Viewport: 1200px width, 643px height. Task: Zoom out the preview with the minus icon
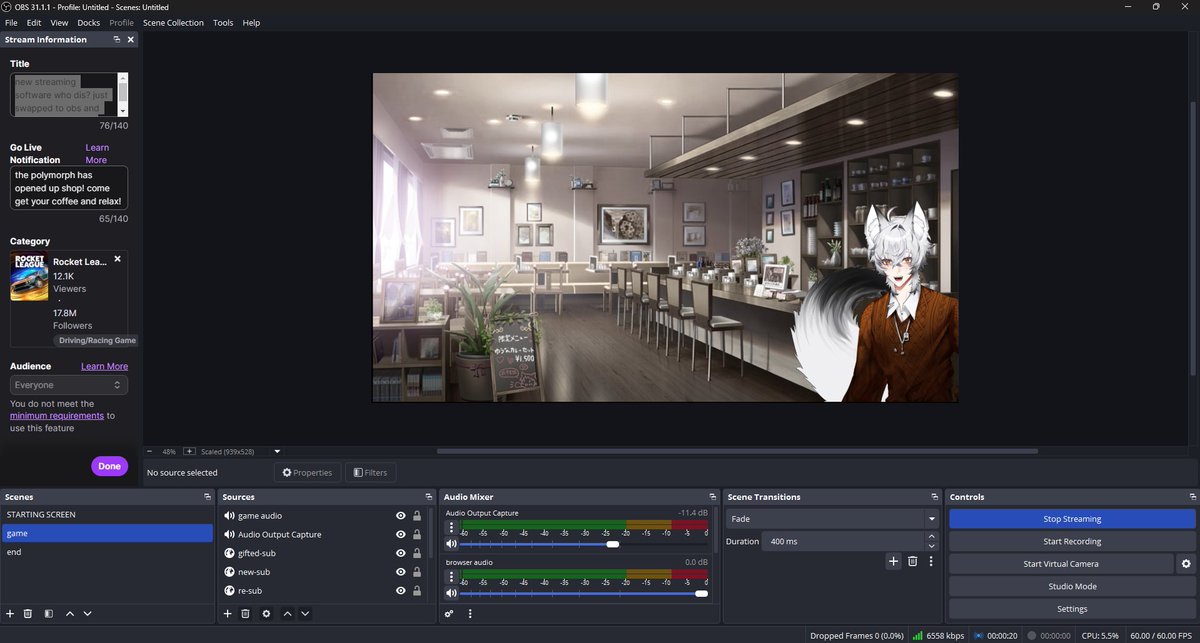tap(150, 451)
